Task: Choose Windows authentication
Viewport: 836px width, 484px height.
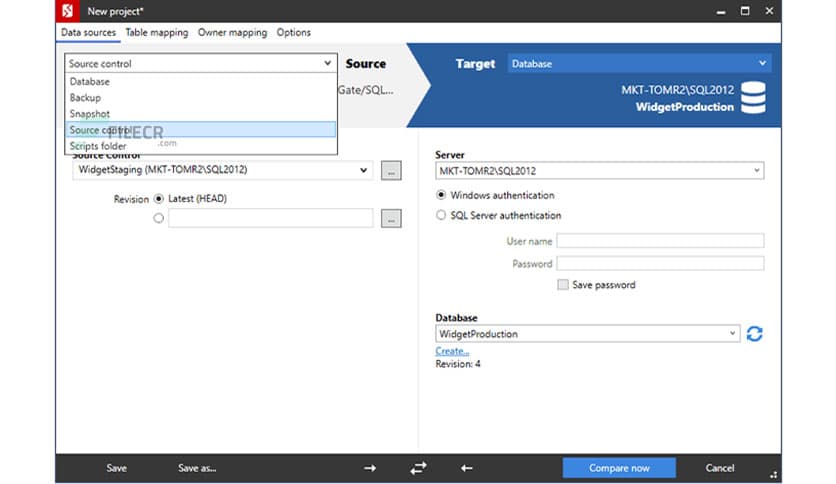Action: click(x=441, y=195)
